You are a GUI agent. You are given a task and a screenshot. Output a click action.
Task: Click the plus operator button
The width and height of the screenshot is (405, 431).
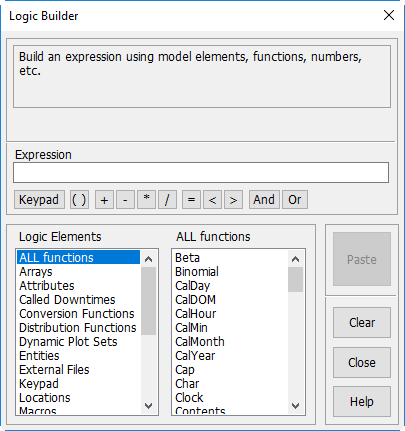(x=104, y=200)
